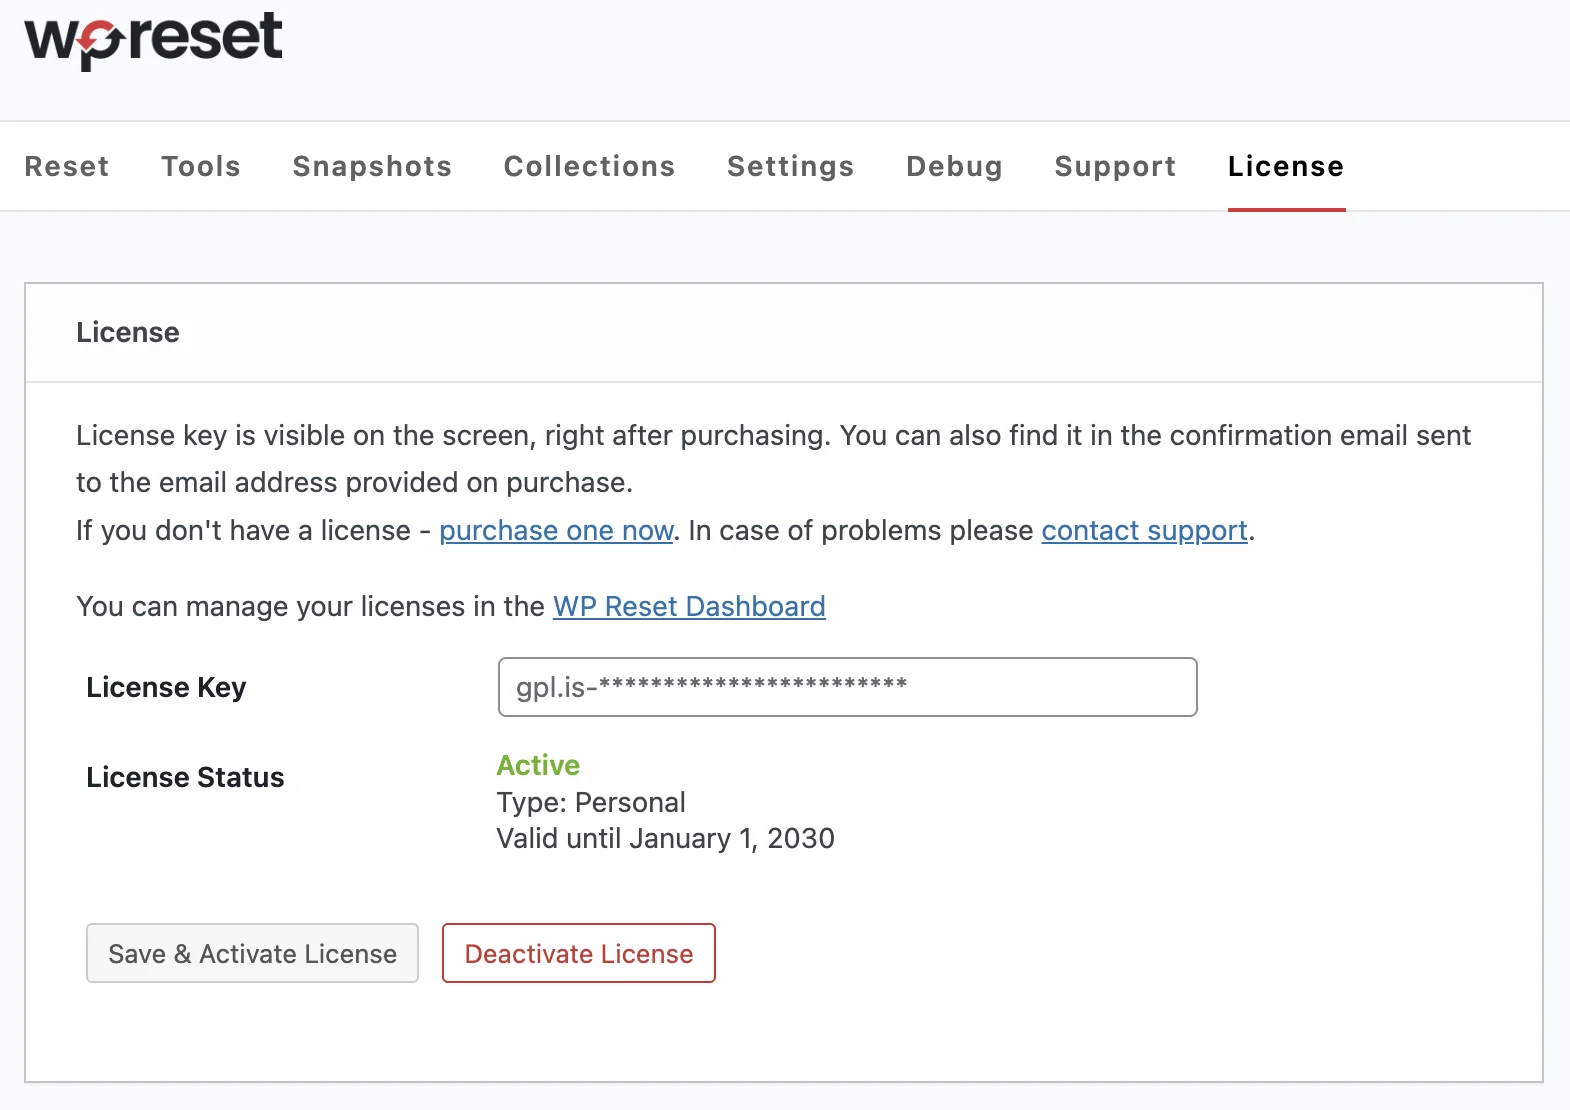
Task: Open the Reset tab
Action: pyautogui.click(x=67, y=166)
